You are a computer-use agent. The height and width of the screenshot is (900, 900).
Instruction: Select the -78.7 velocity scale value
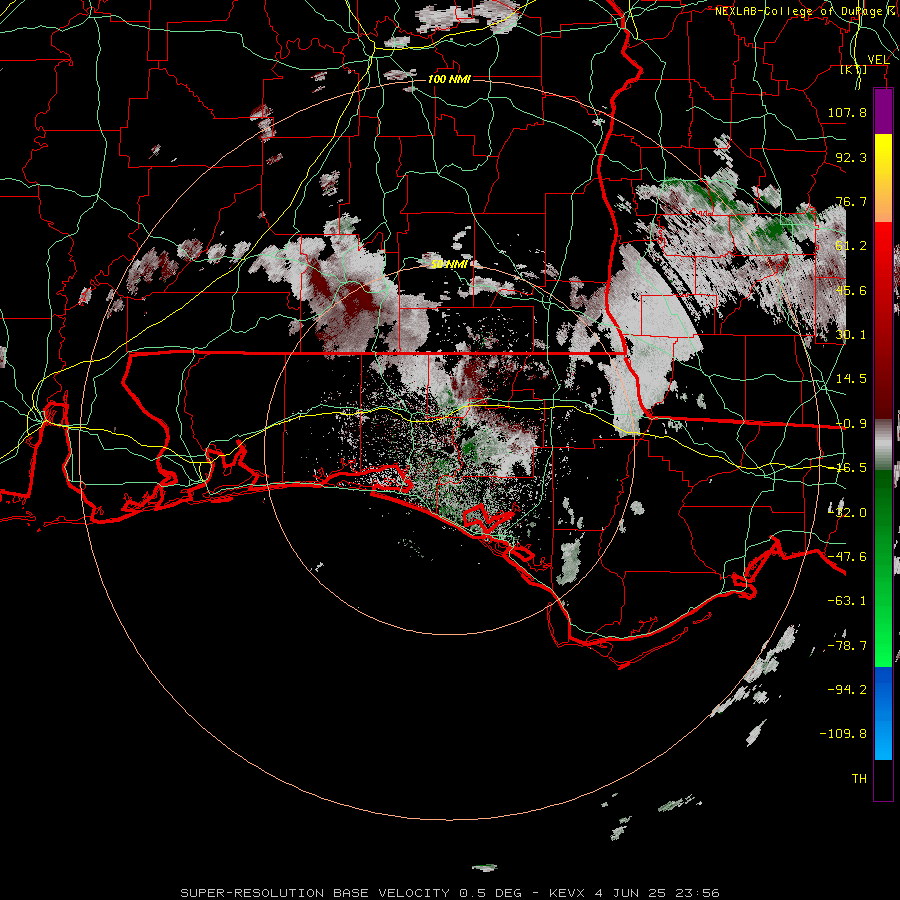848,646
